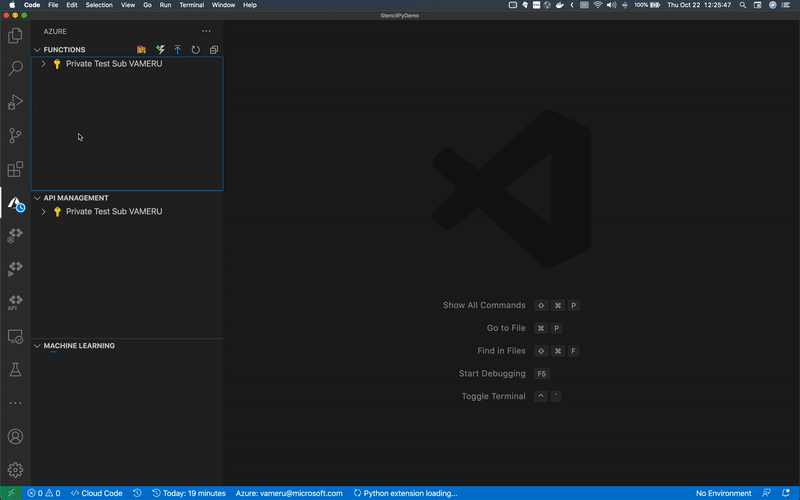
Task: Open the Source Control view
Action: 15,135
